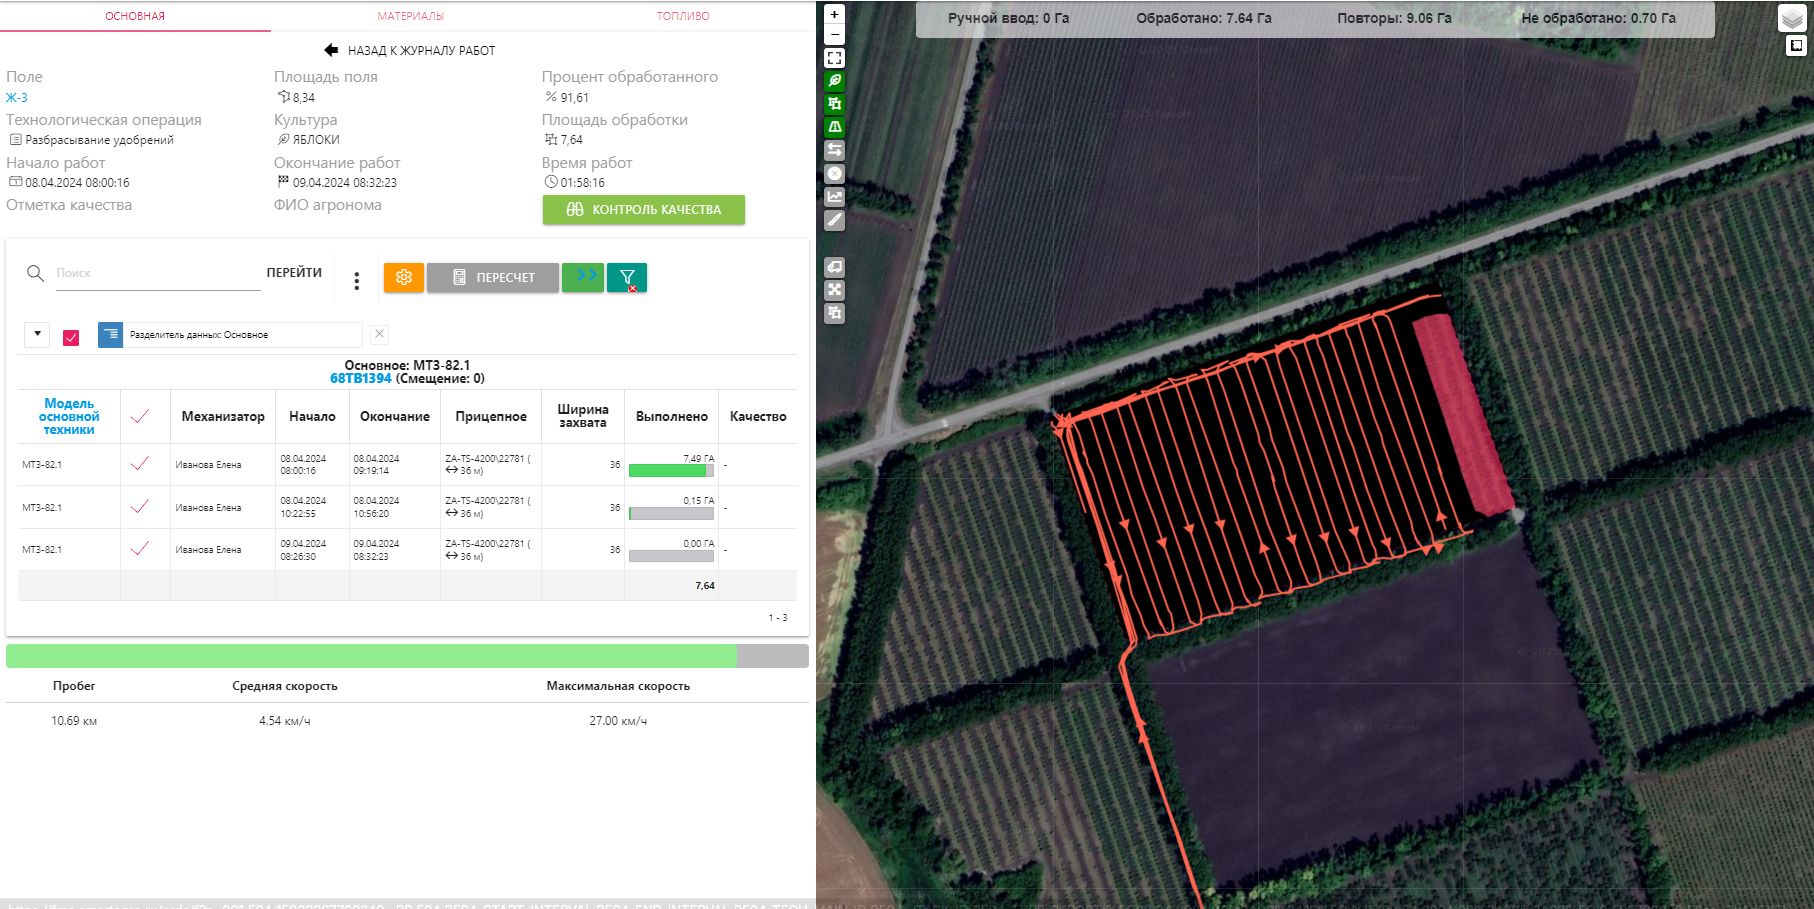Image resolution: width=1814 pixels, height=909 pixels.
Task: Open the map layers selector
Action: (x=1791, y=18)
